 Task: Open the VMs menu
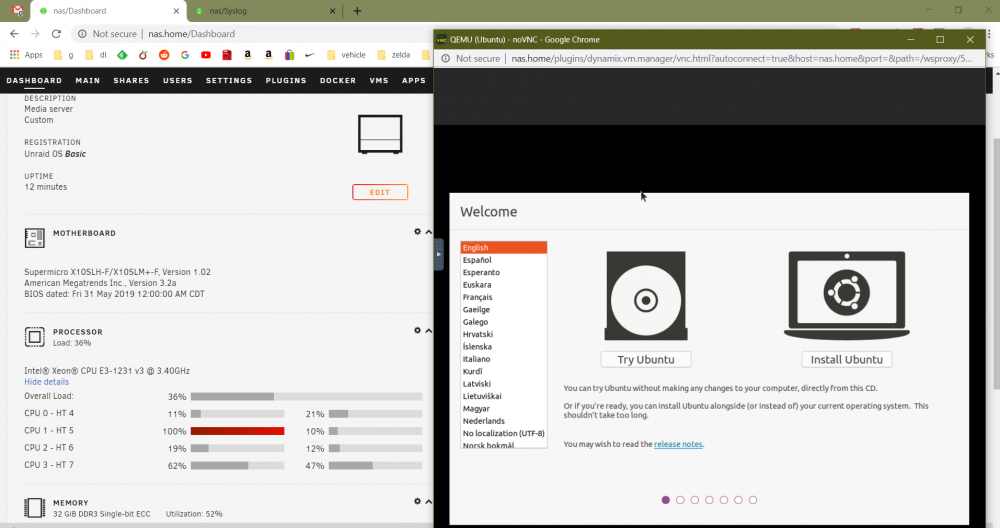[379, 80]
